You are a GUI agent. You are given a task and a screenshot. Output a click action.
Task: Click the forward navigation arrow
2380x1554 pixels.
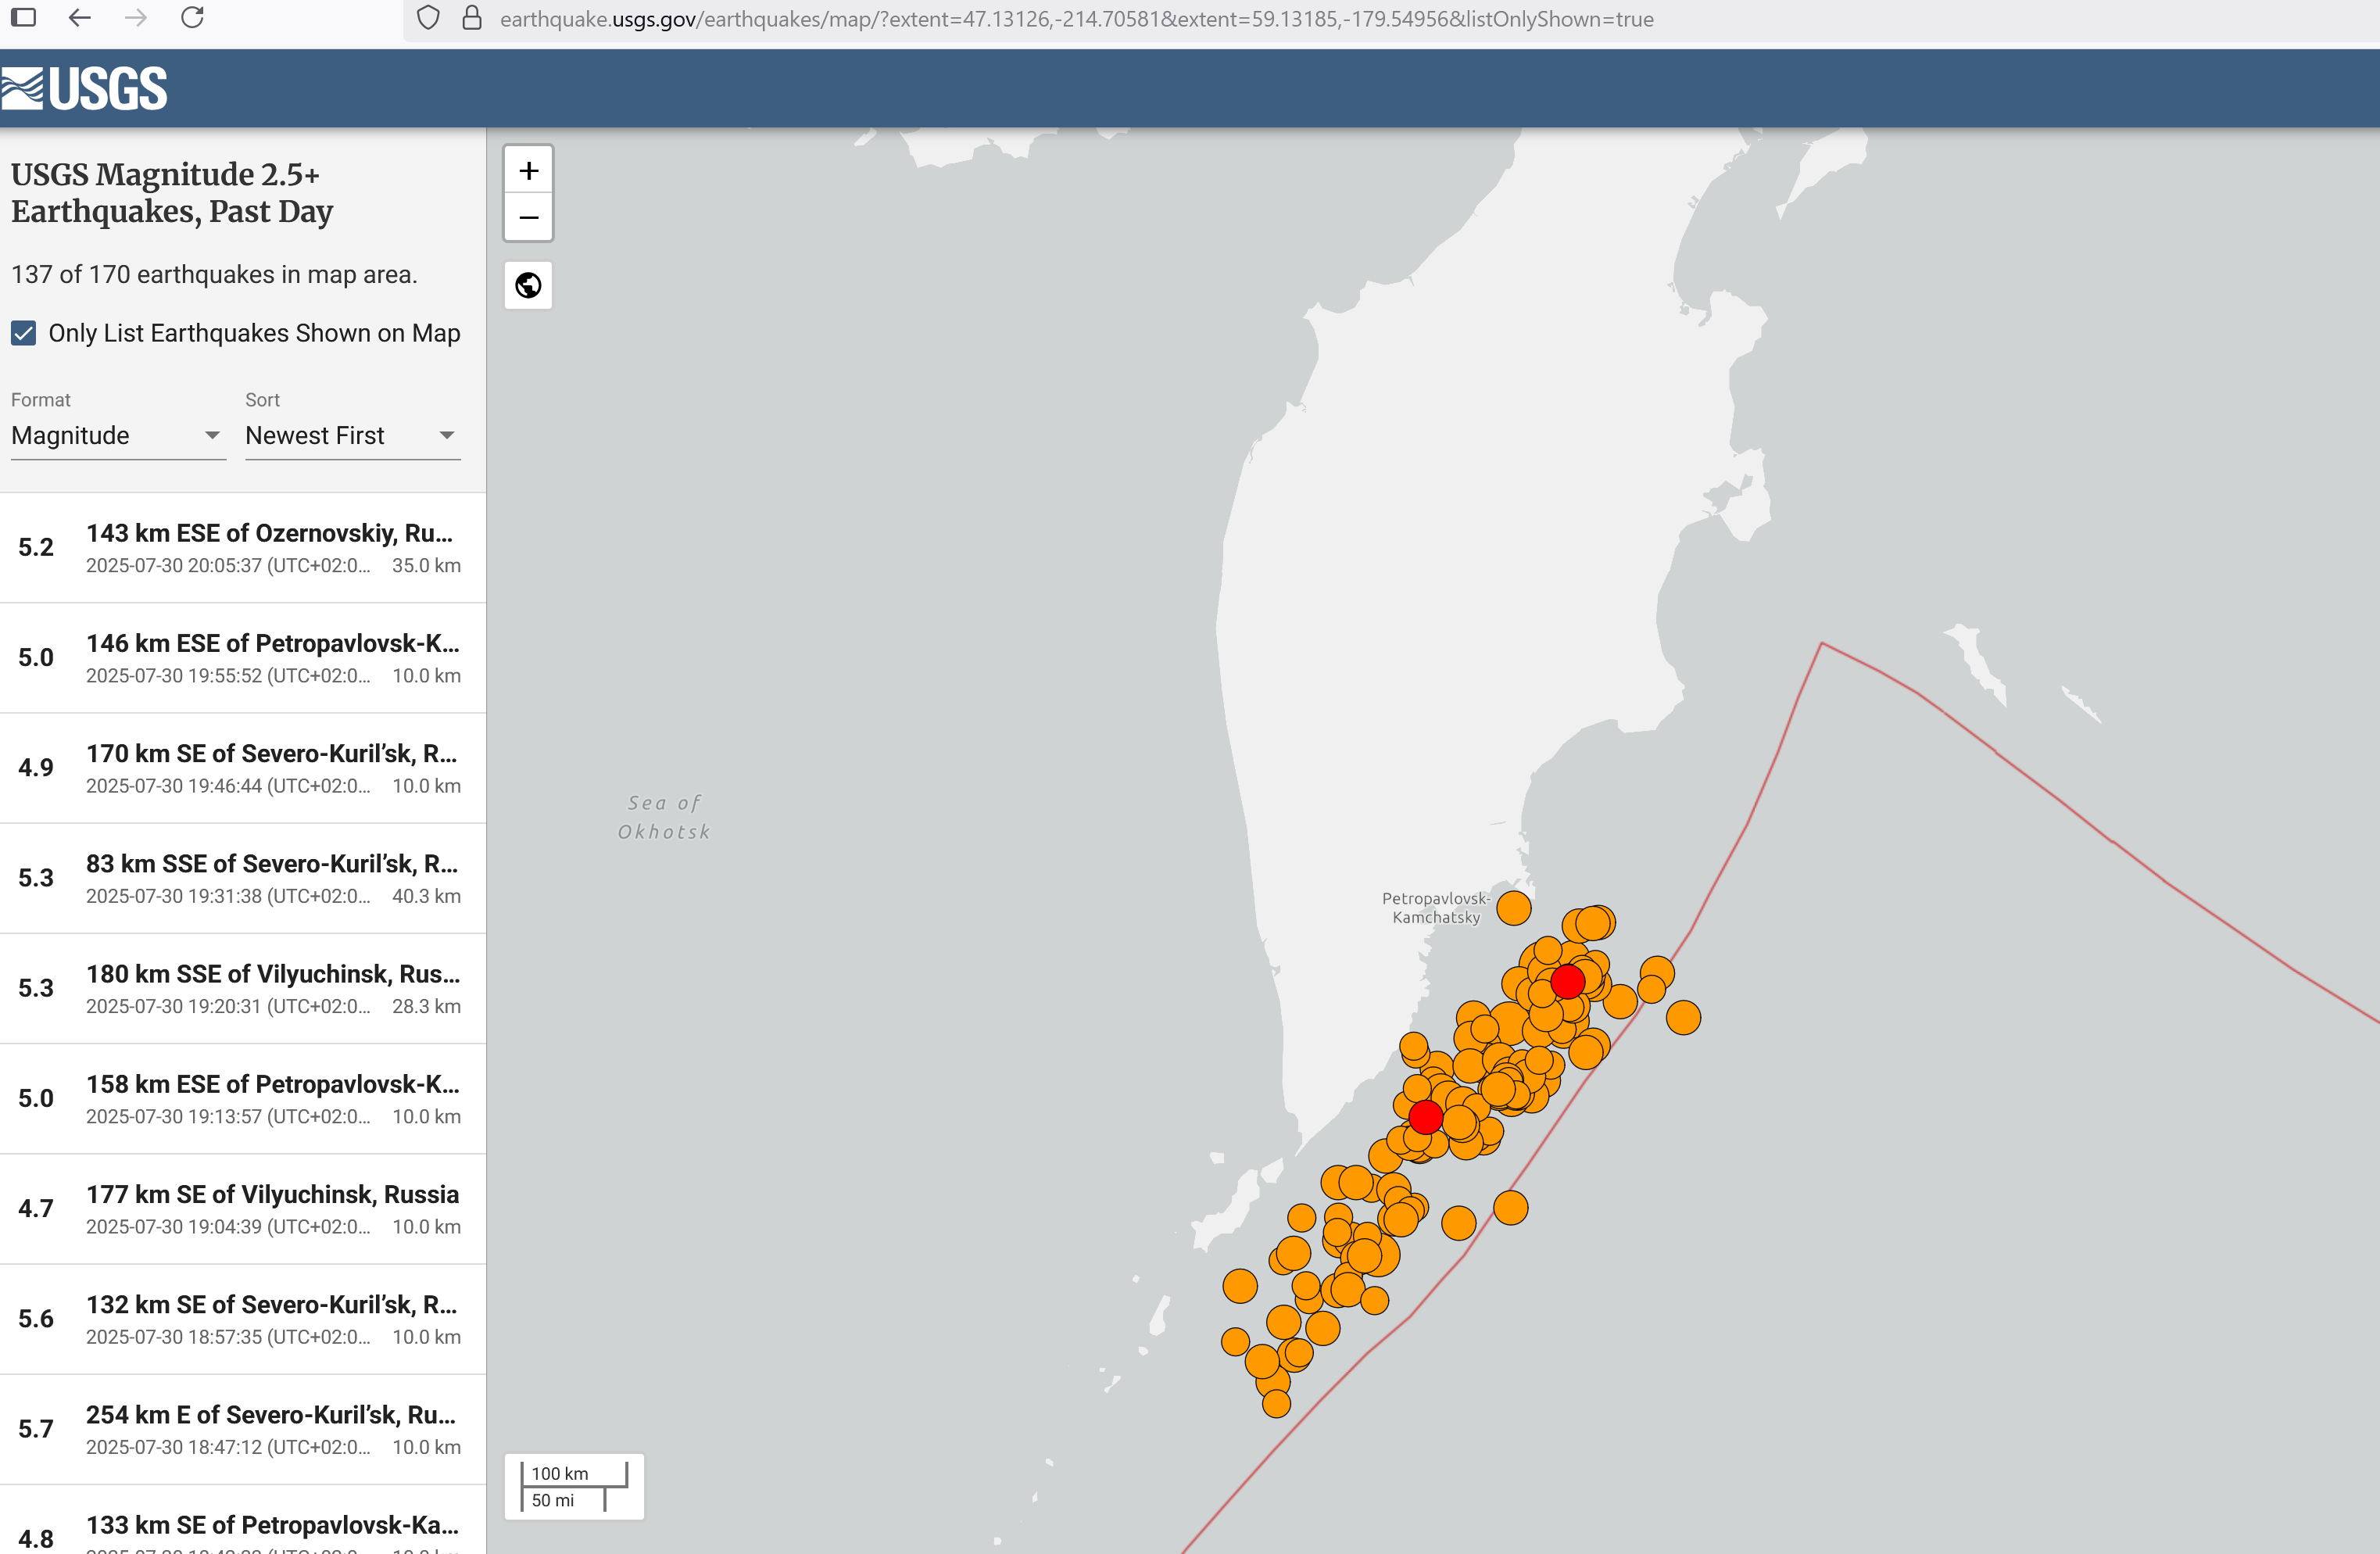[137, 18]
